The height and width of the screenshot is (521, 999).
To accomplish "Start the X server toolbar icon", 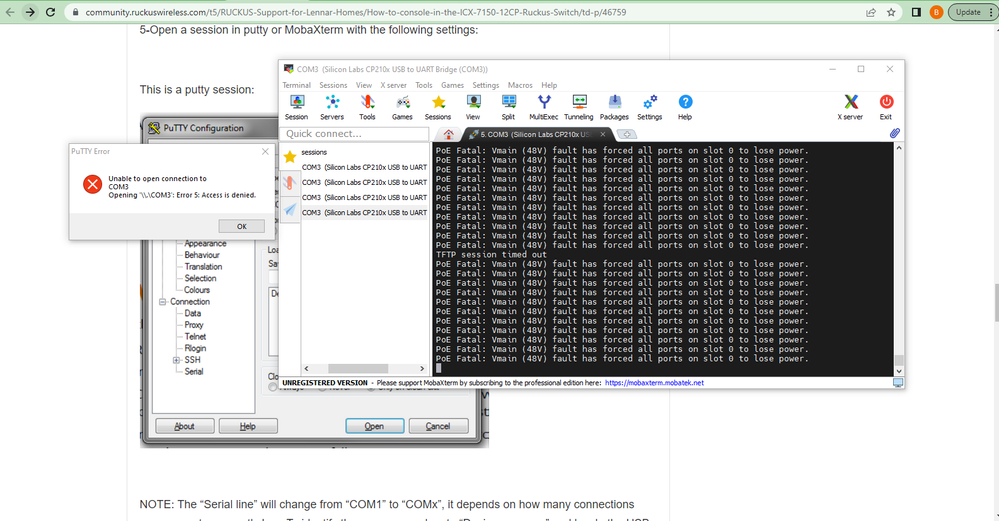I will (x=850, y=107).
